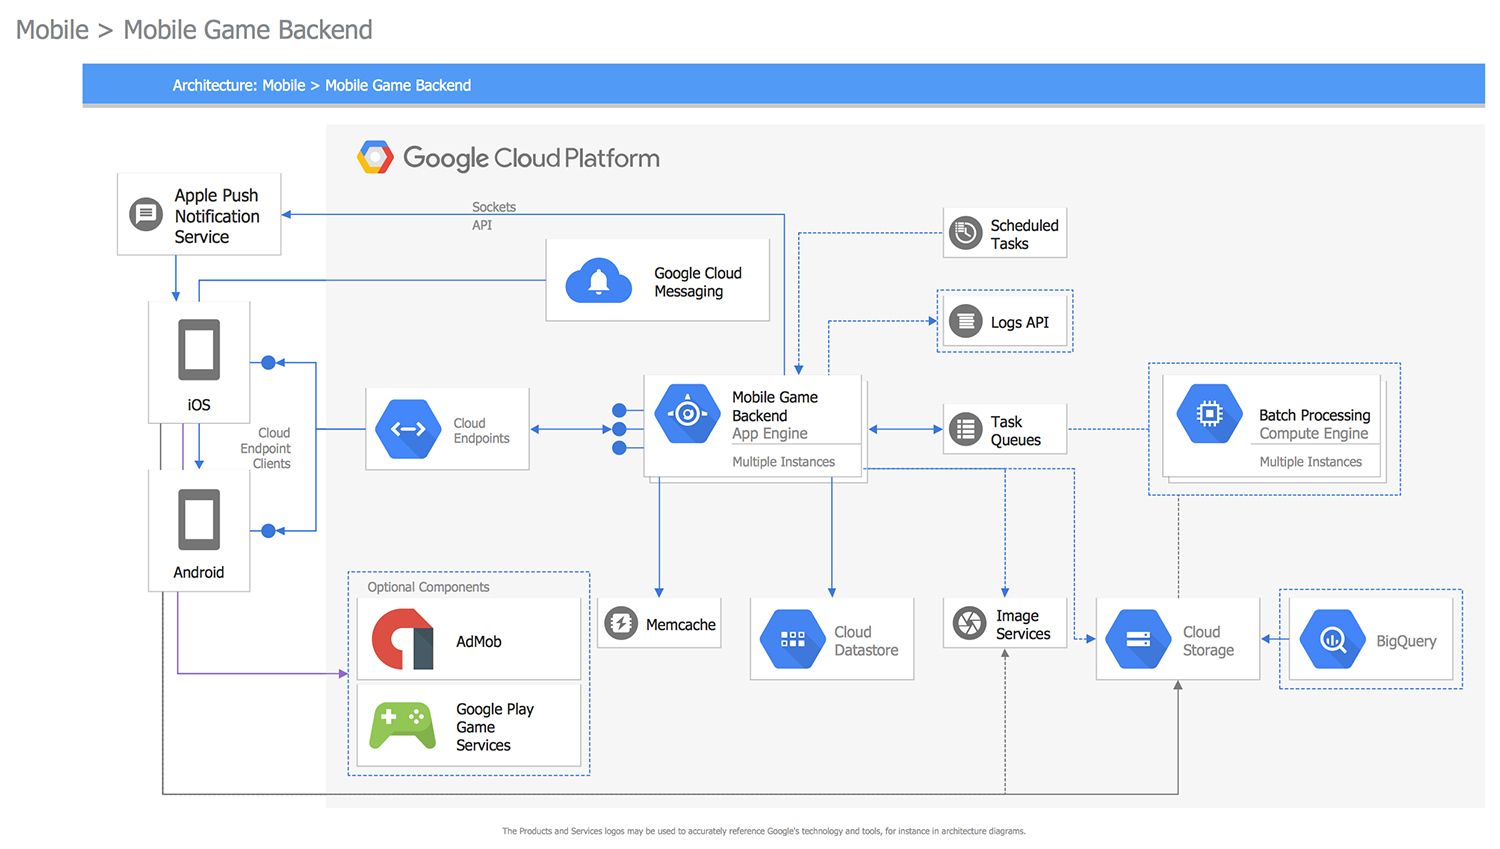Click the Android device icon
The height and width of the screenshot is (849, 1500).
click(x=199, y=520)
